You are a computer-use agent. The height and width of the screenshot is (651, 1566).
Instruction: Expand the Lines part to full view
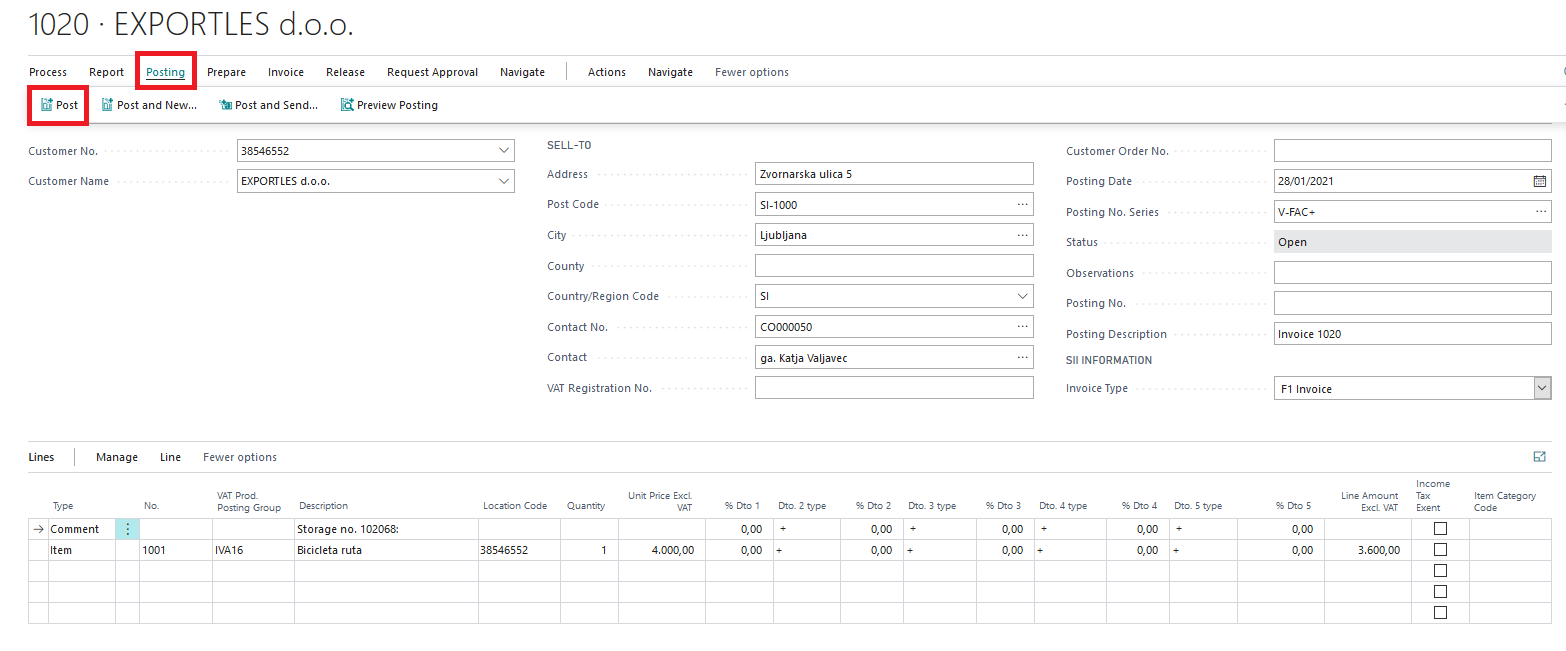click(x=1539, y=456)
